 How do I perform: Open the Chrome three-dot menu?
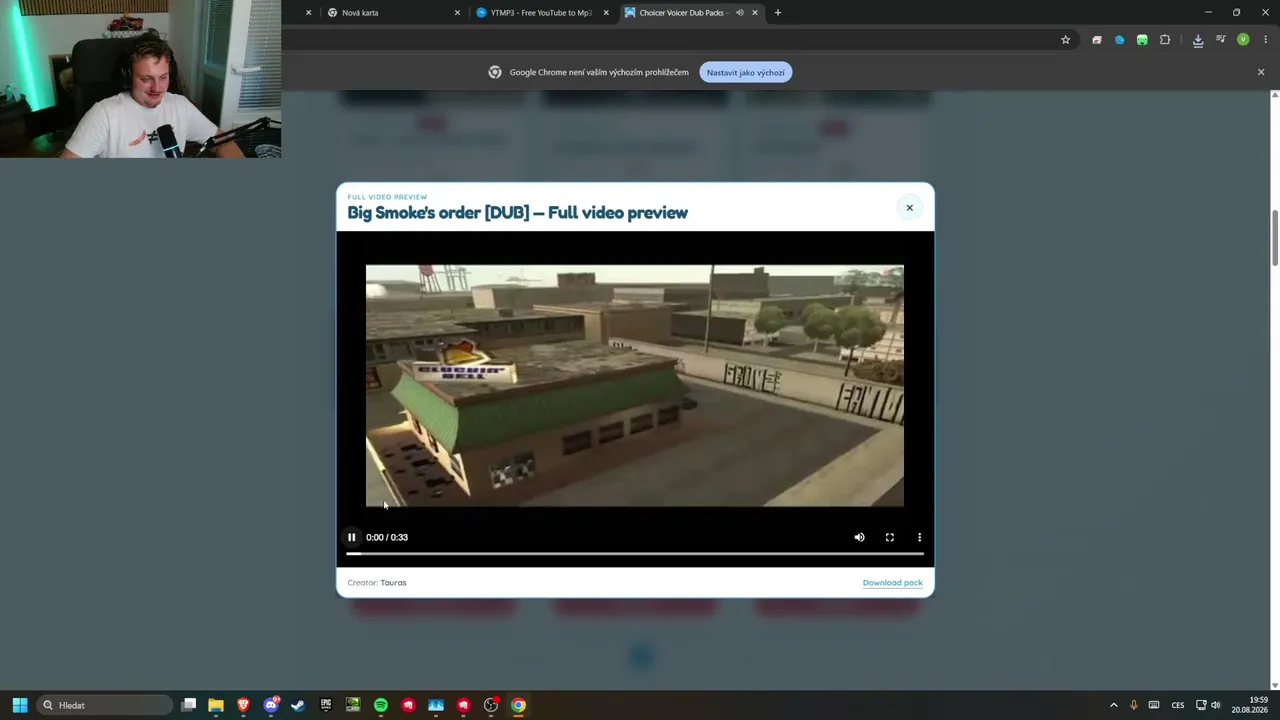click(1265, 40)
